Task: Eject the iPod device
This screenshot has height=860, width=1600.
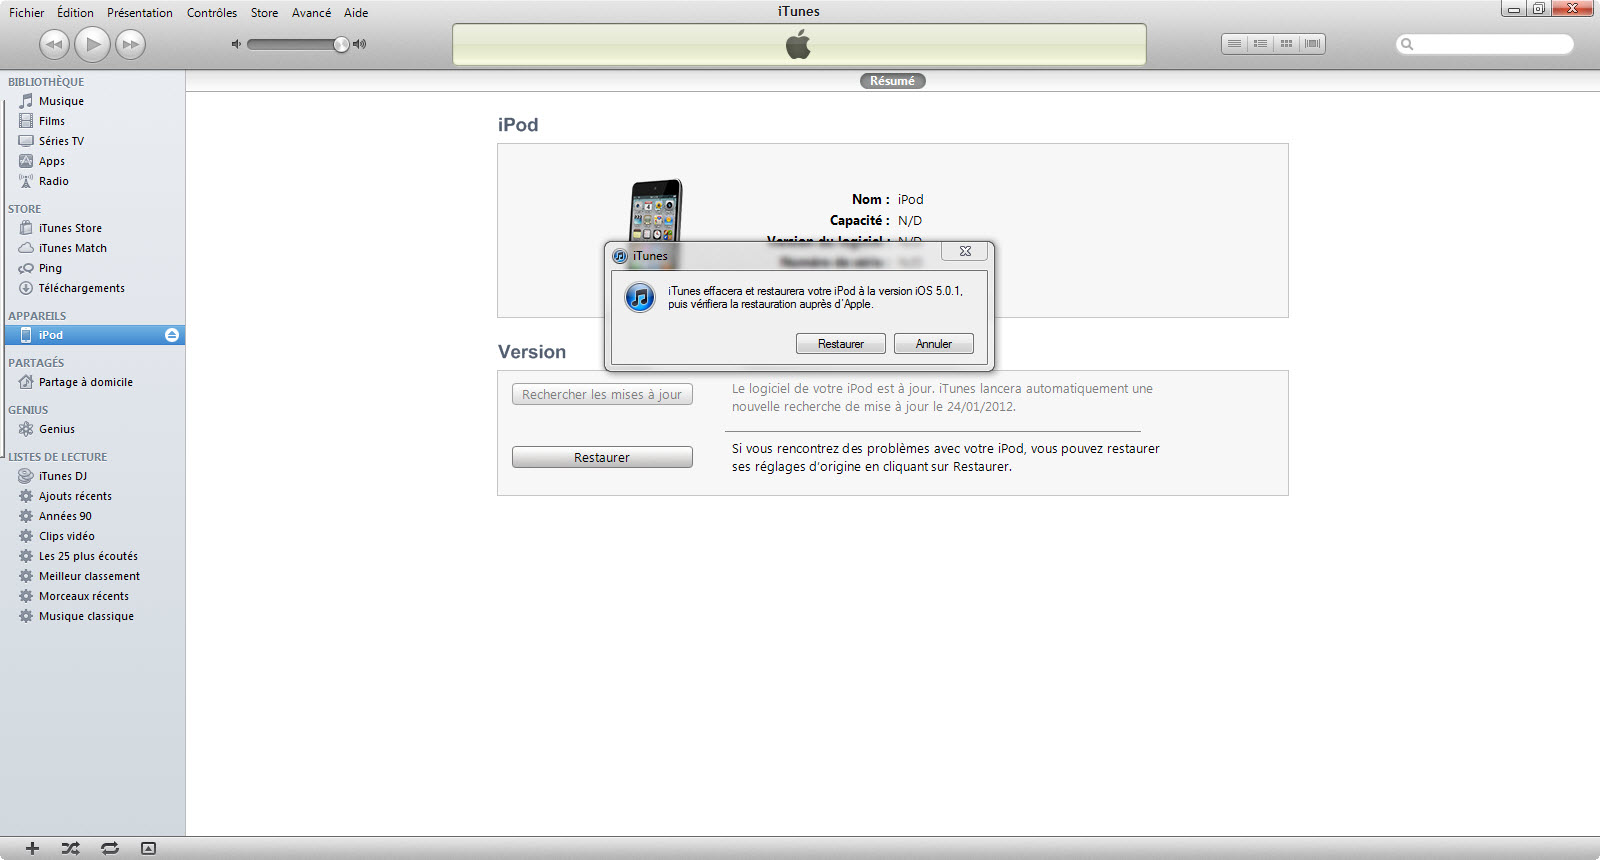Action: (x=172, y=335)
